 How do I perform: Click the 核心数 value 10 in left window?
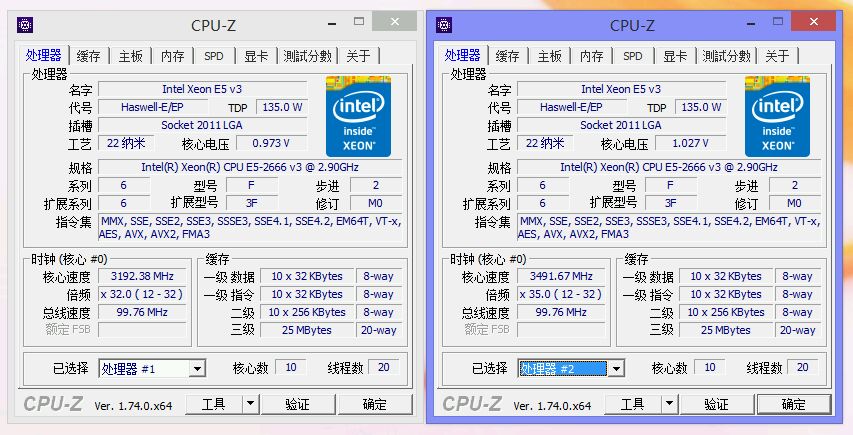point(291,368)
